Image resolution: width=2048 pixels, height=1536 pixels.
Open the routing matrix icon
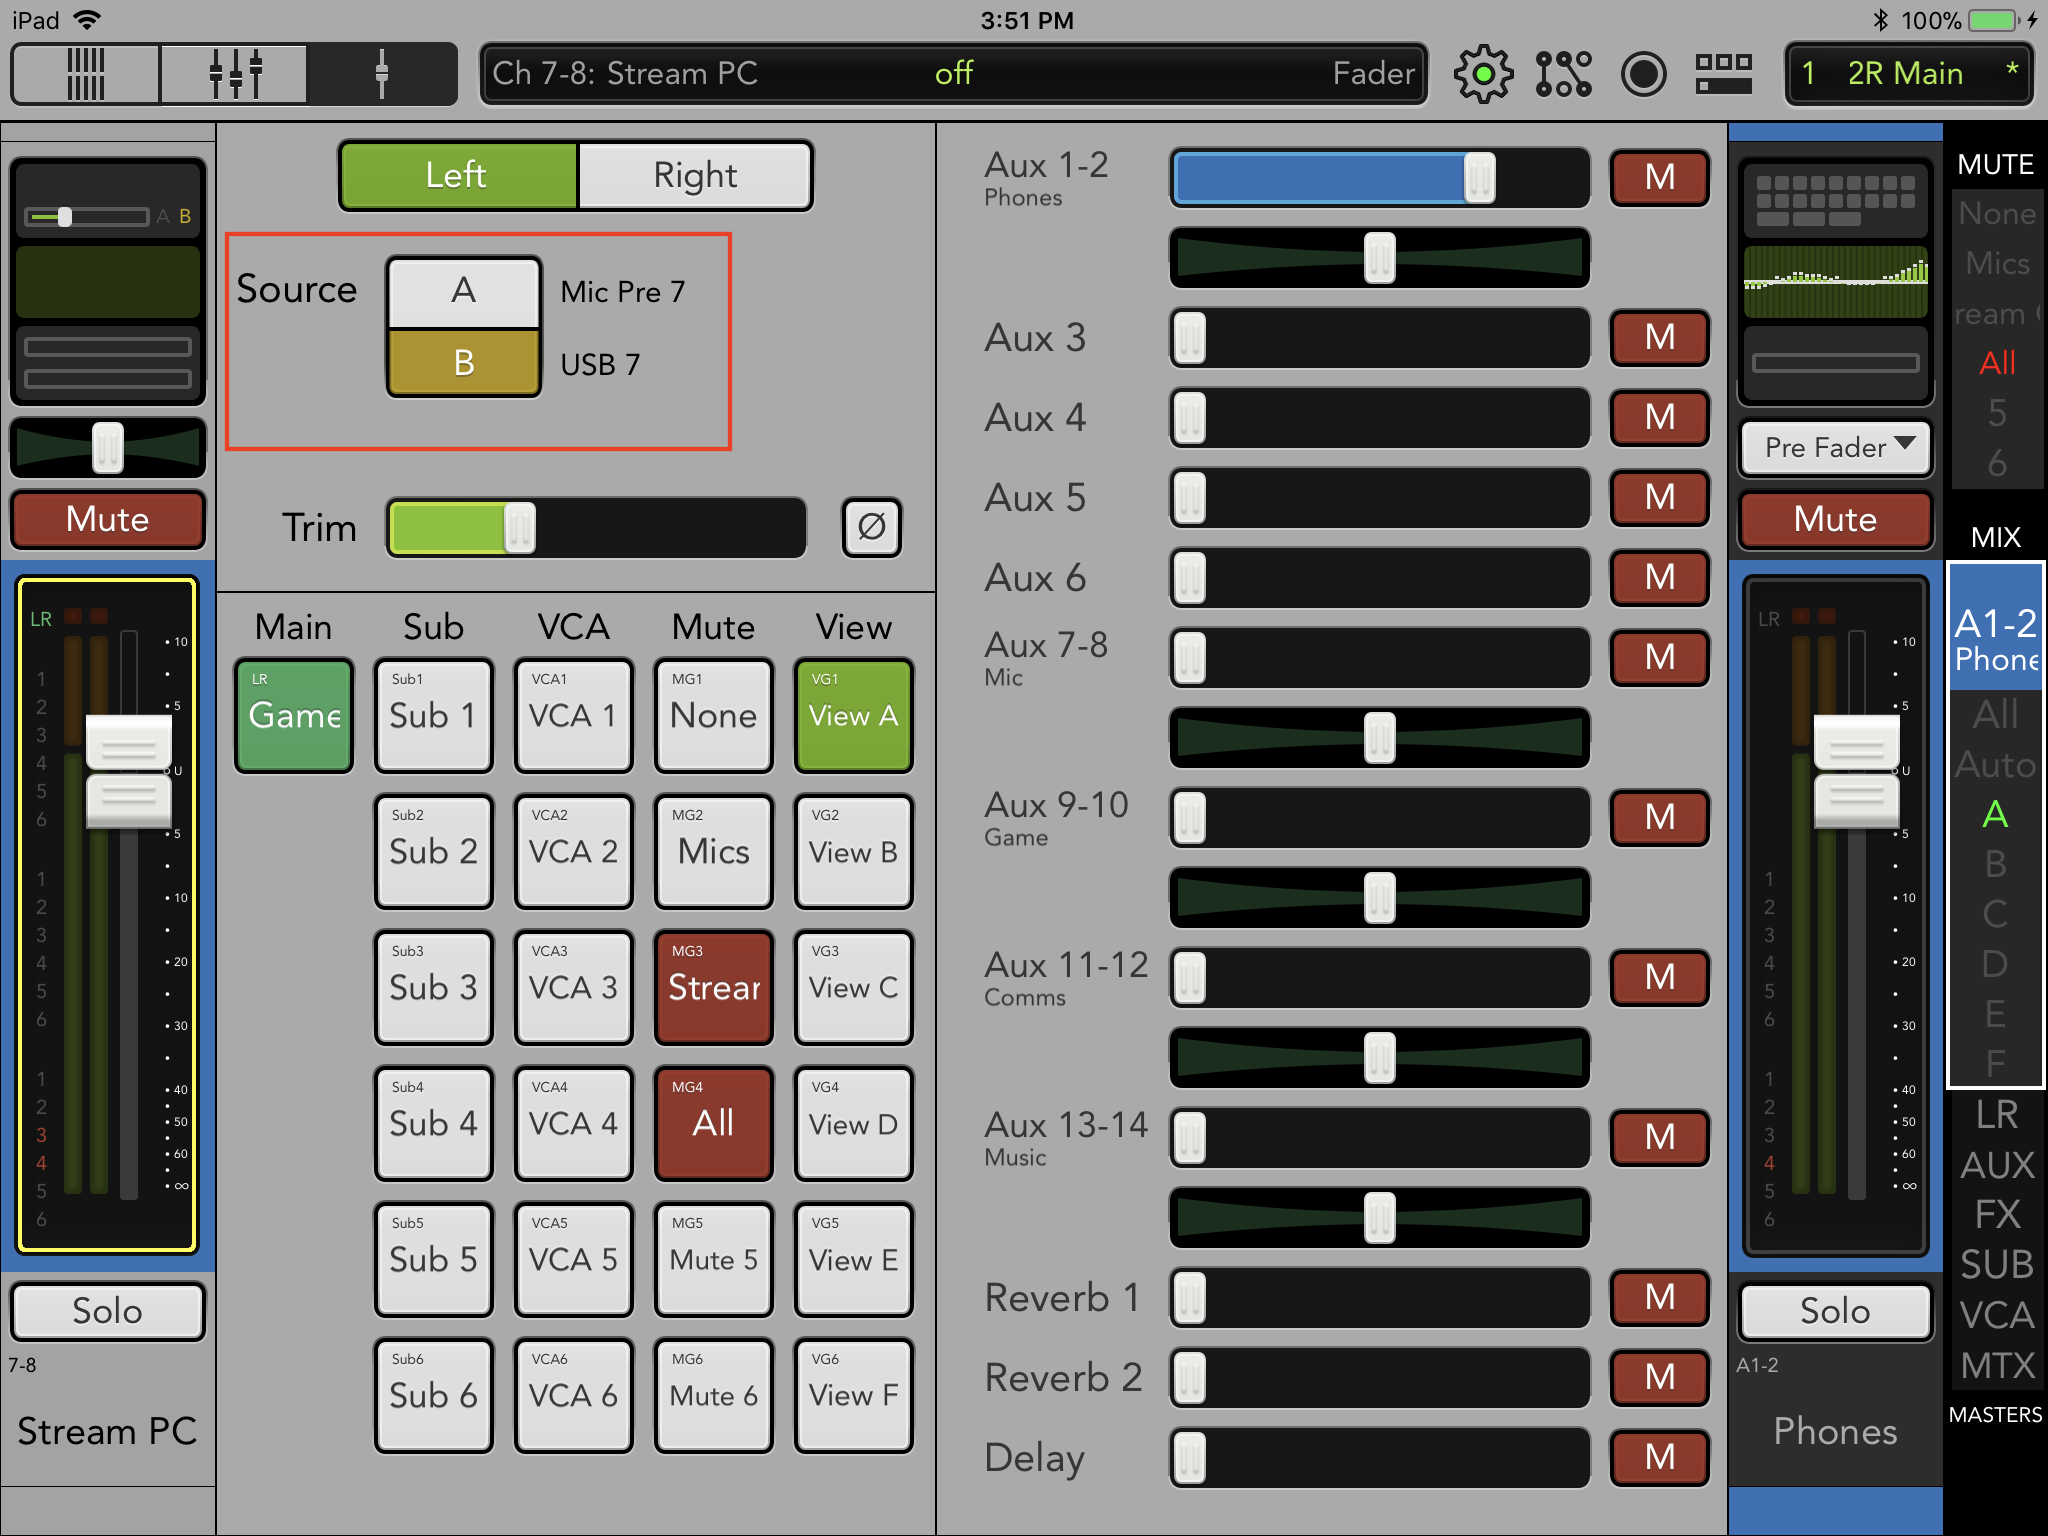1563,74
